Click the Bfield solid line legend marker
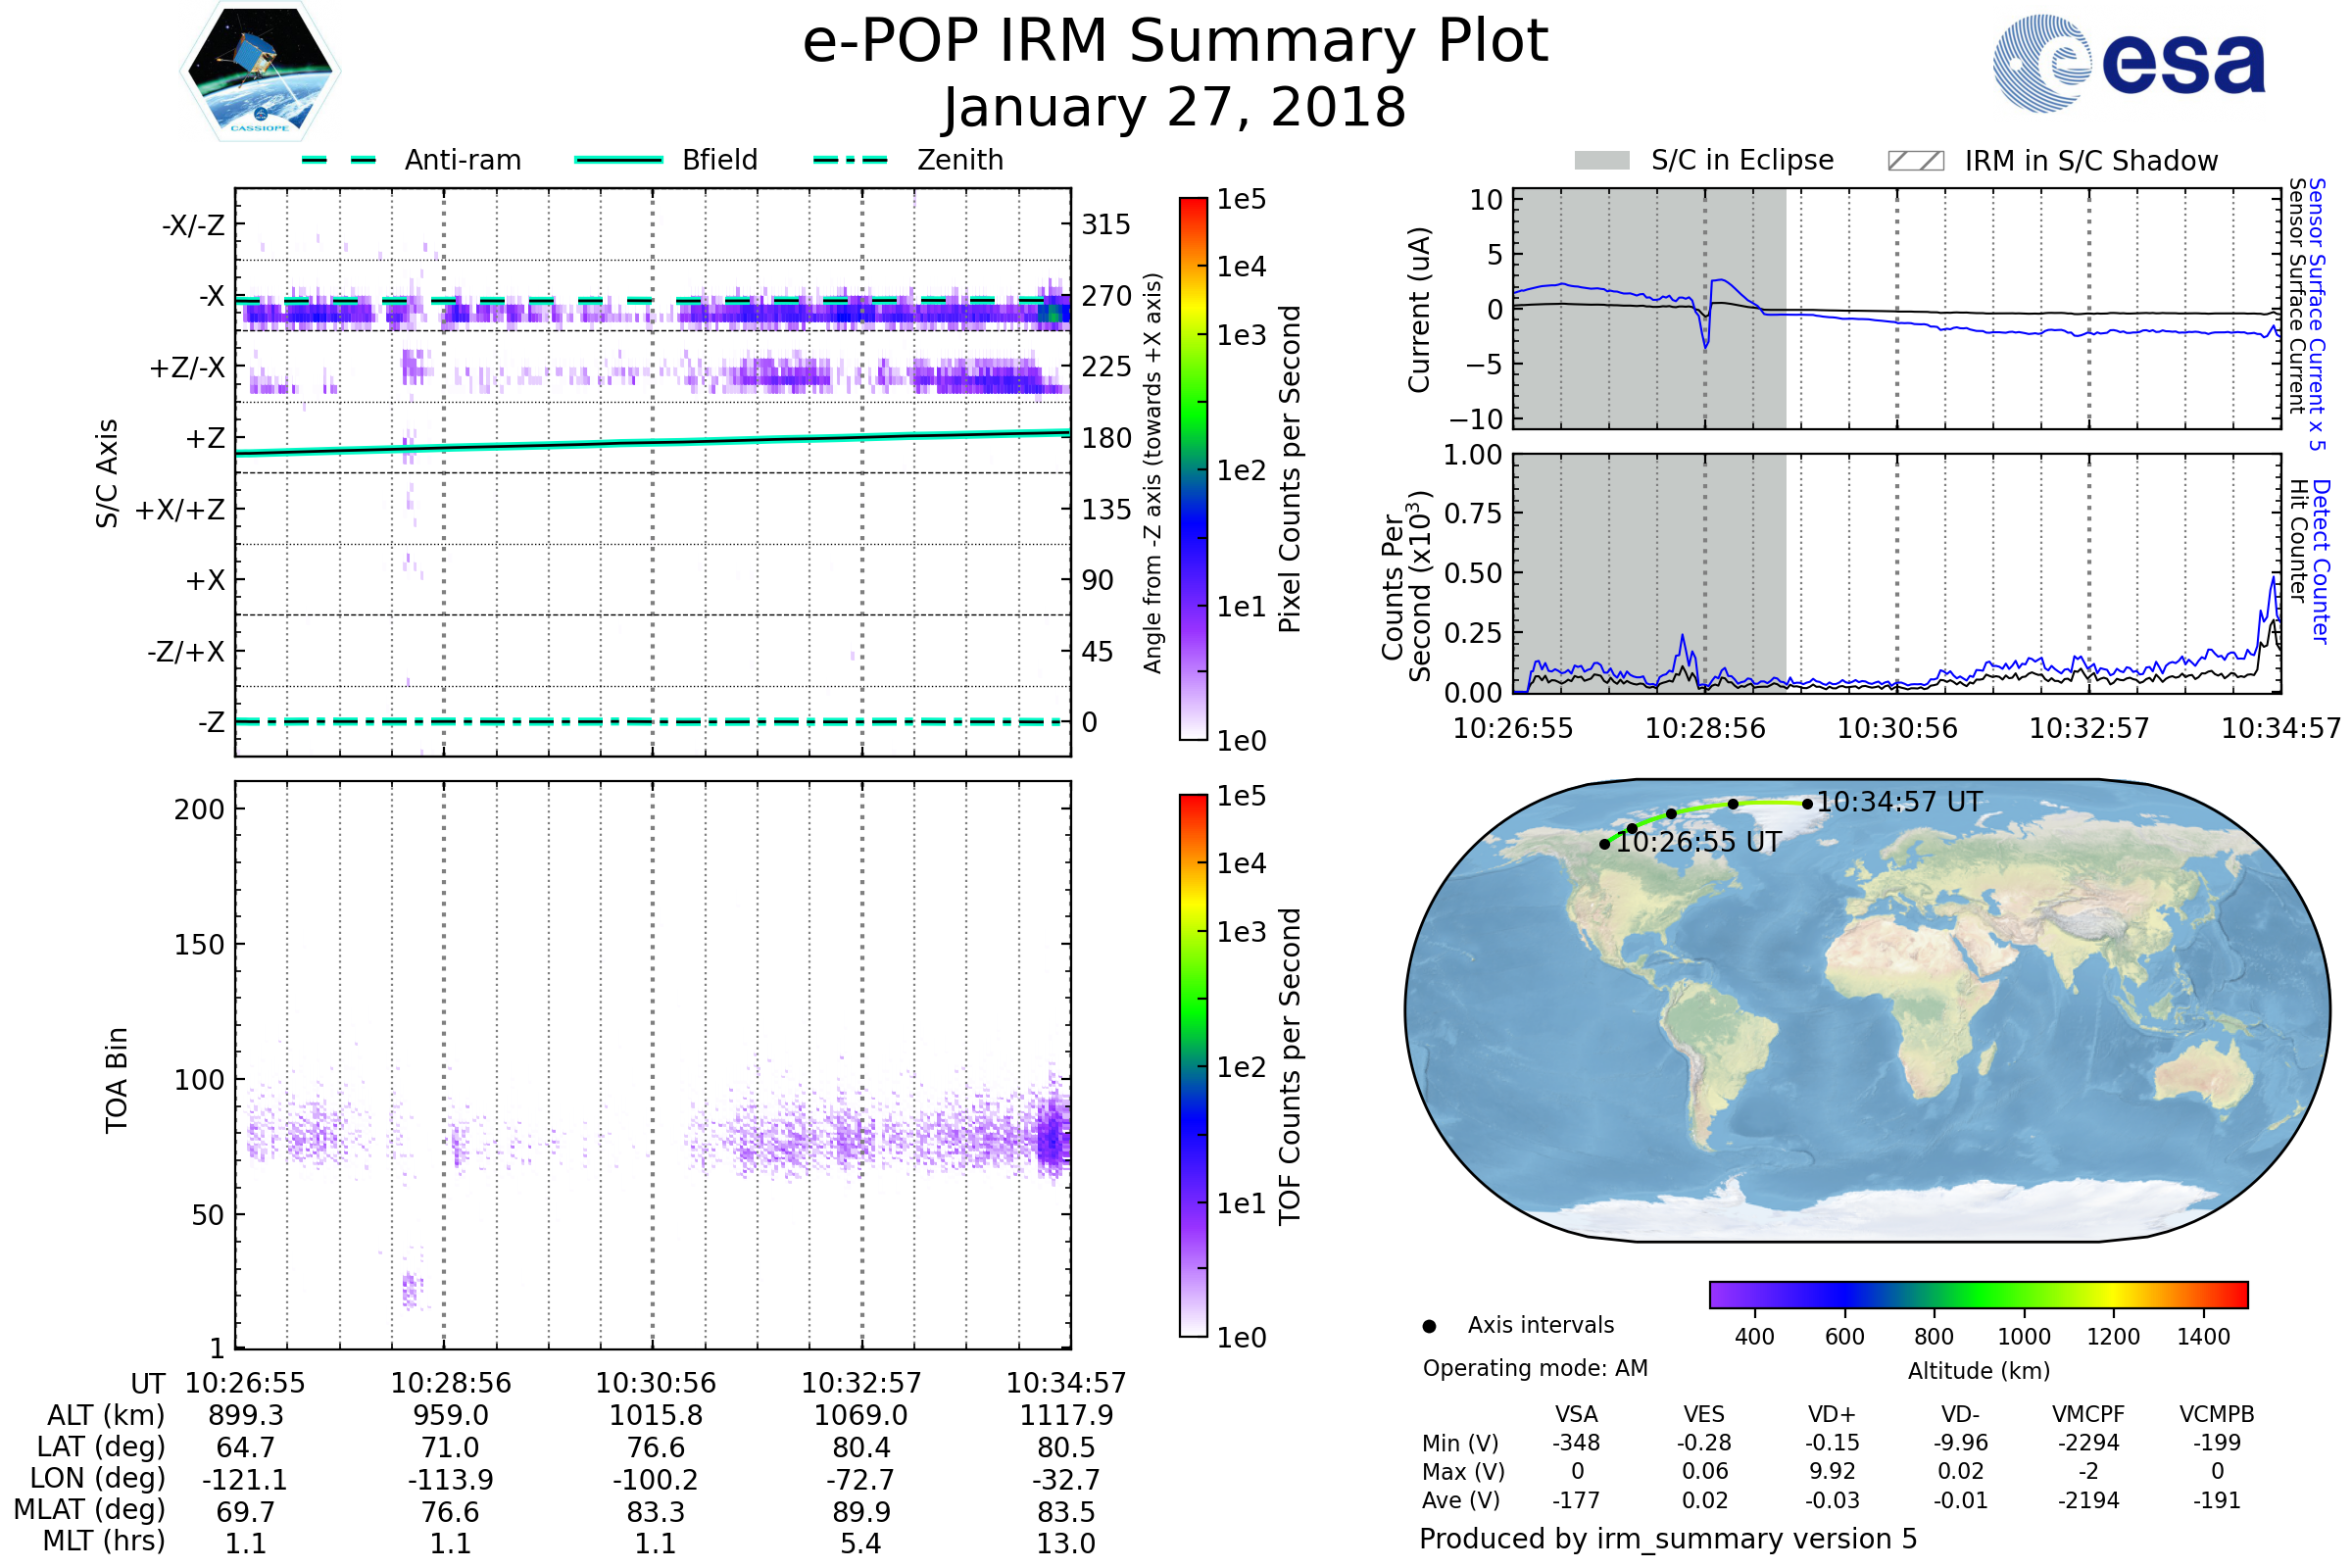The height and width of the screenshot is (1568, 2352). (x=618, y=160)
